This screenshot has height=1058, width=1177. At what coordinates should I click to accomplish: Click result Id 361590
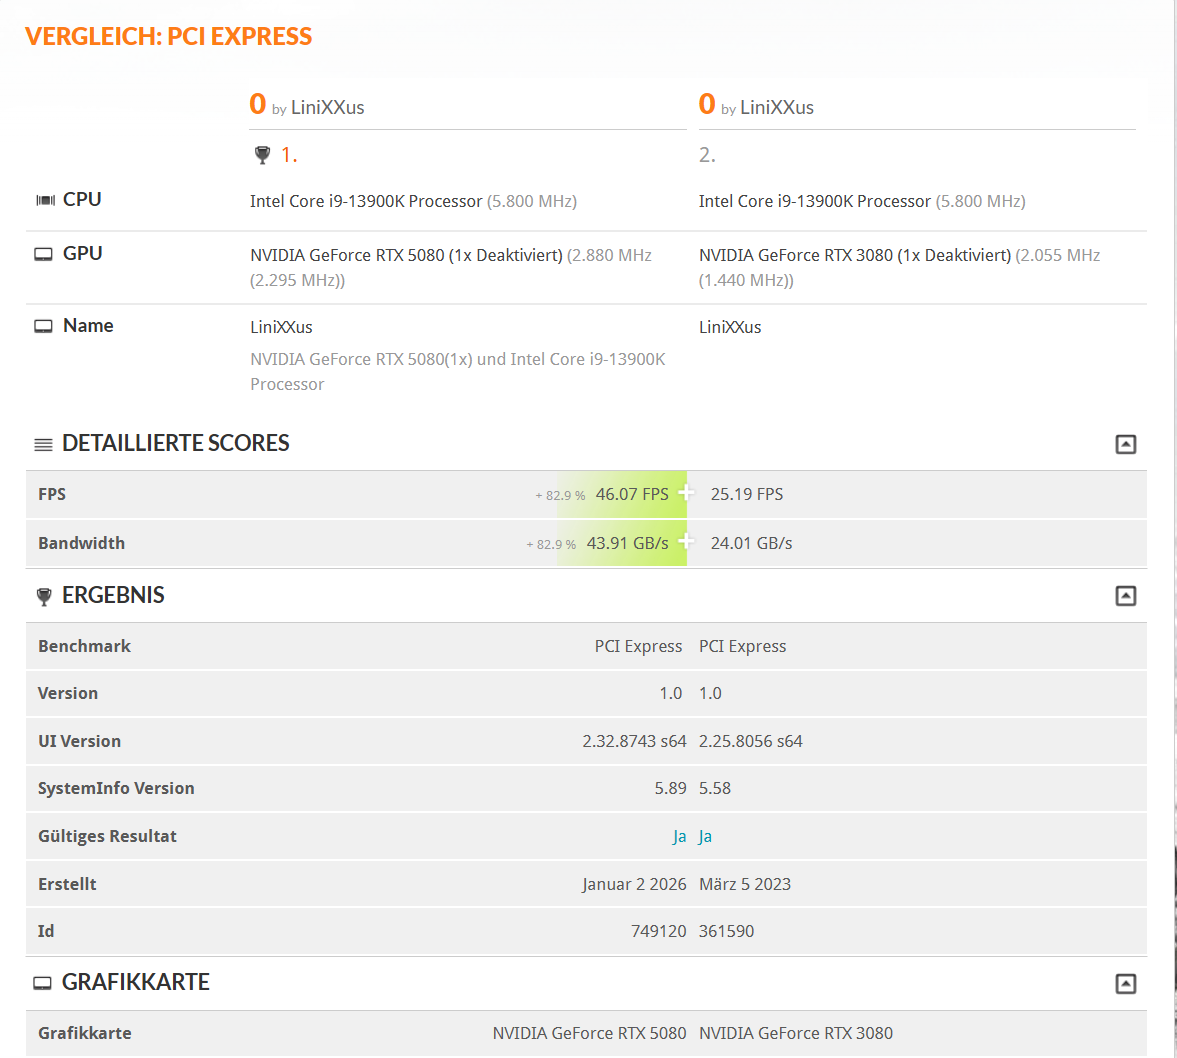pos(727,931)
